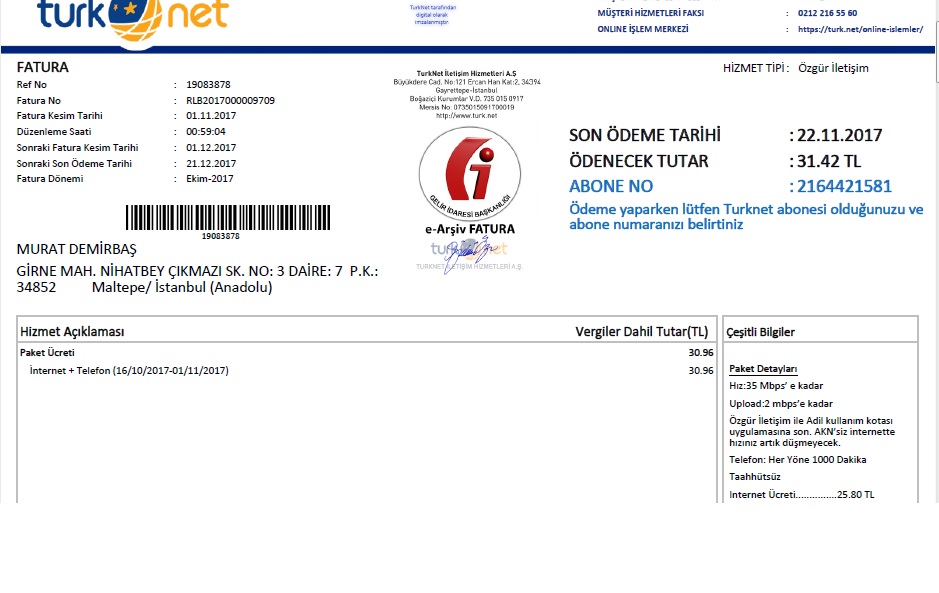The image size is (939, 593).
Task: Click the Özgür İletişim service type
Action: [x=833, y=68]
